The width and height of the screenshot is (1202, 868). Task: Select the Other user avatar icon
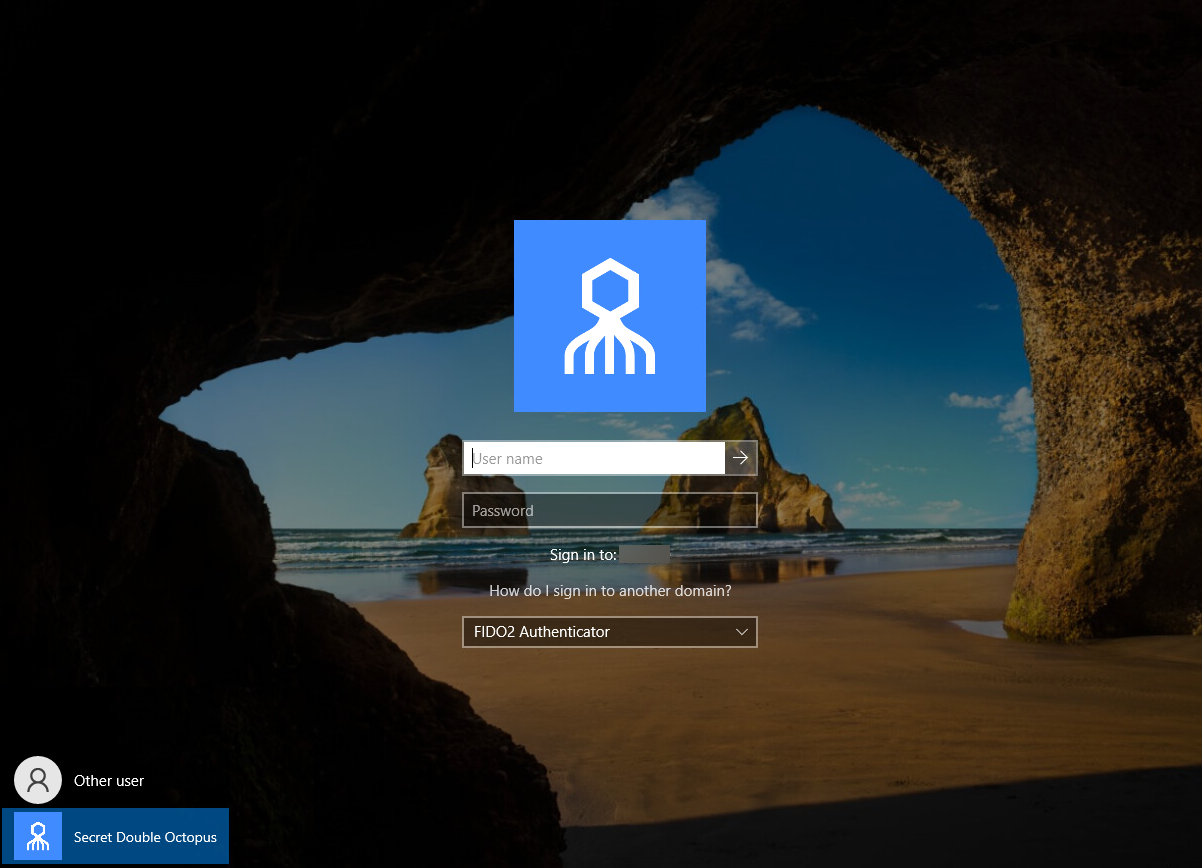[x=38, y=780]
